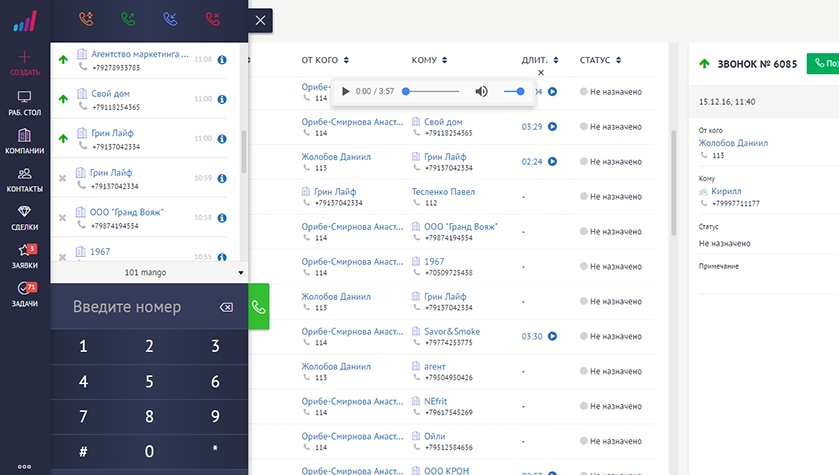Play recording of 03:29 call

click(552, 127)
